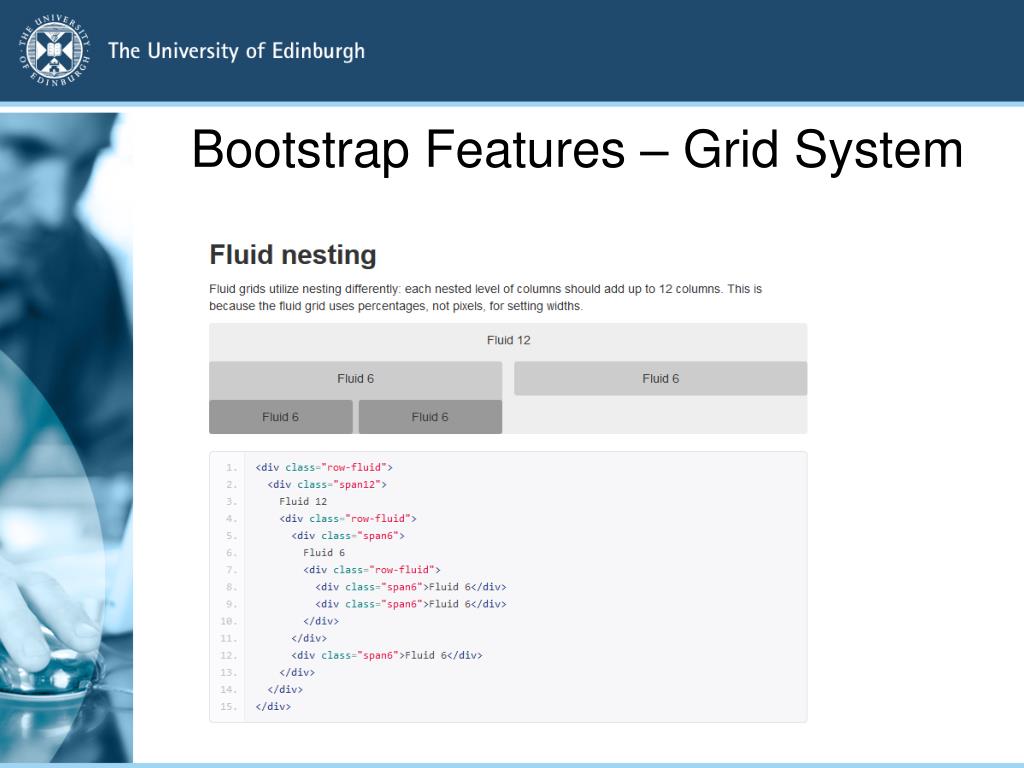
Task: Click code line 1 '<div class="row-fluid">'
Action: tap(324, 468)
